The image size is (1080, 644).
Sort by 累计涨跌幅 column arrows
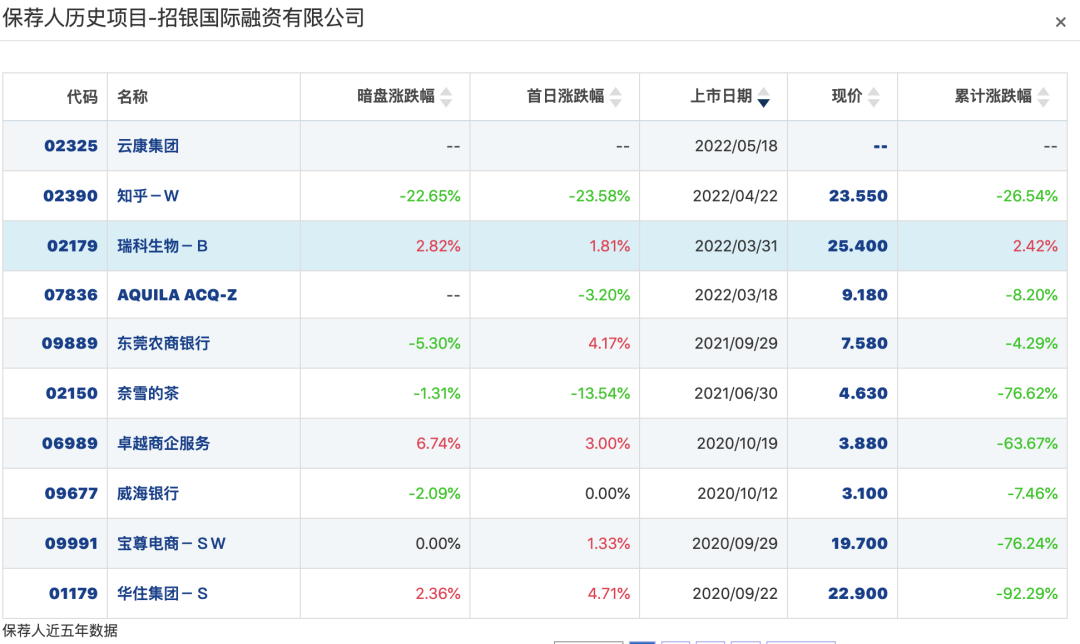coord(1043,97)
